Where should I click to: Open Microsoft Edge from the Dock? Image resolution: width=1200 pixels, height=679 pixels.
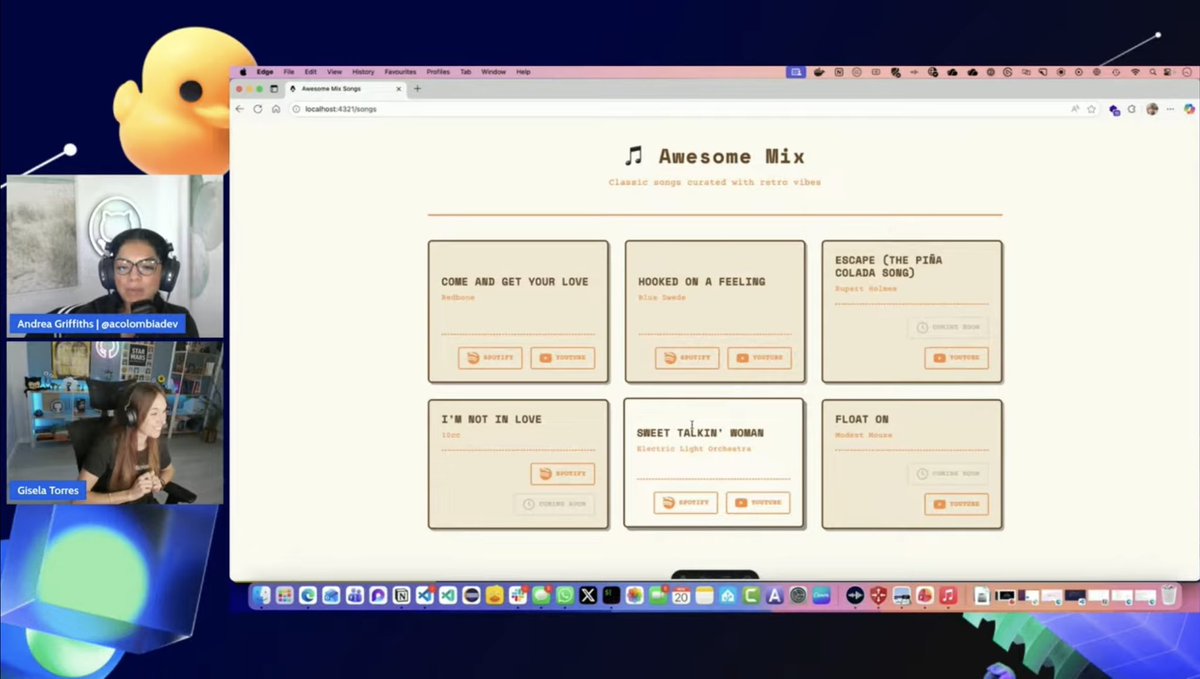pyautogui.click(x=308, y=595)
